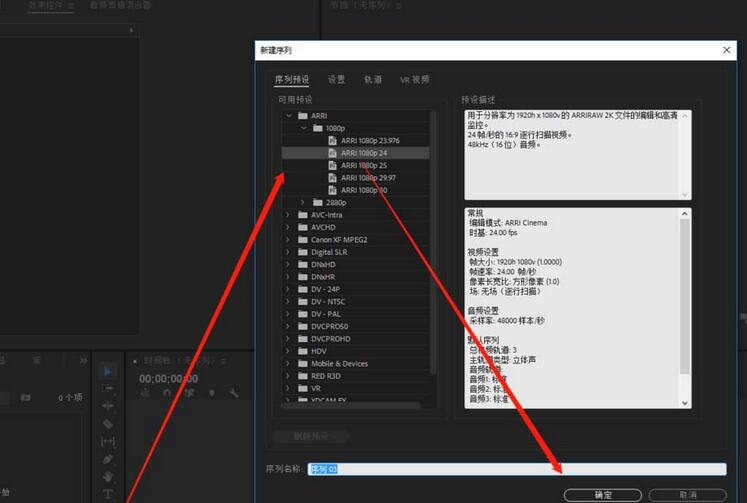
Task: Switch to 效果控件 panel tab behind dialog
Action: [50, 5]
